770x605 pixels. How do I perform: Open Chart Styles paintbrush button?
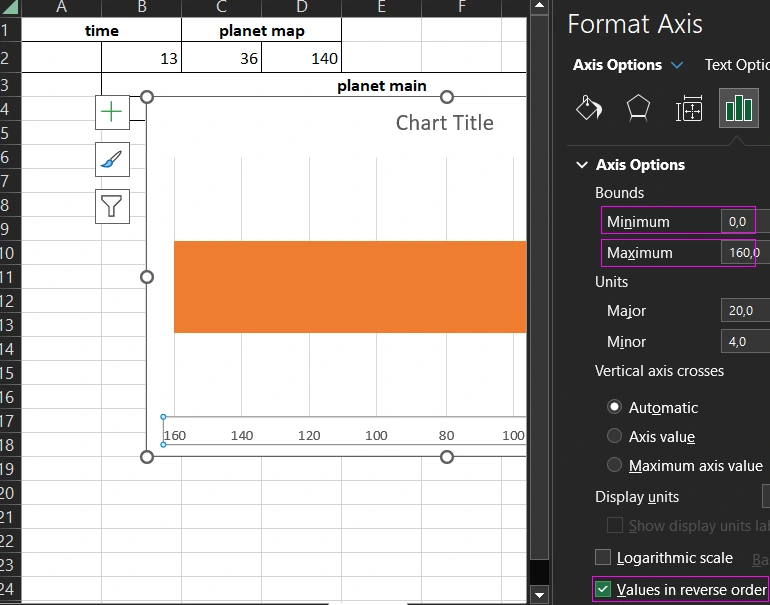coord(112,159)
